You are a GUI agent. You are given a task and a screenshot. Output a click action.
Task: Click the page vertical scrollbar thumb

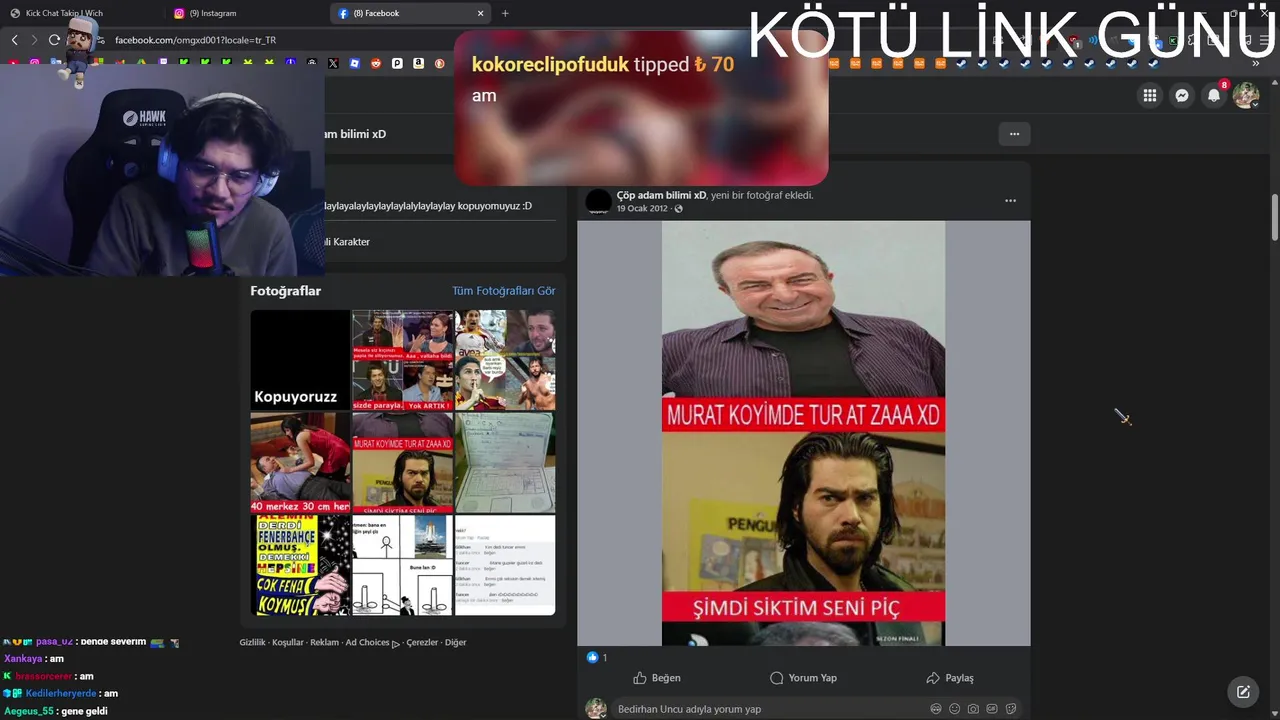point(1275,217)
